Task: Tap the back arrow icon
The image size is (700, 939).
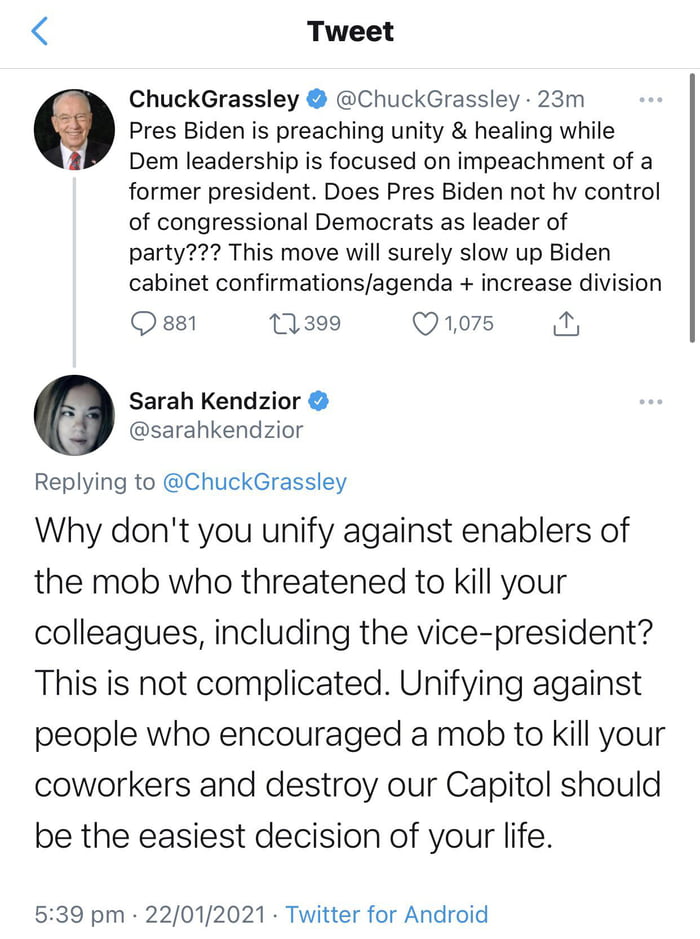Action: coord(40,31)
